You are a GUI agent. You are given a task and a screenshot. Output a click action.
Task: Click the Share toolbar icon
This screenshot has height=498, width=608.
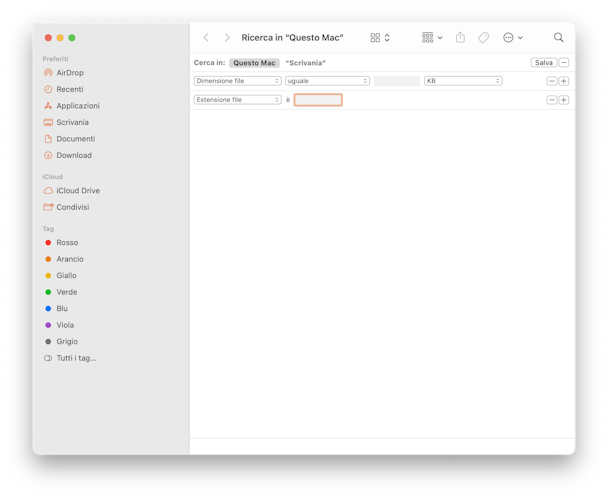[x=460, y=37]
